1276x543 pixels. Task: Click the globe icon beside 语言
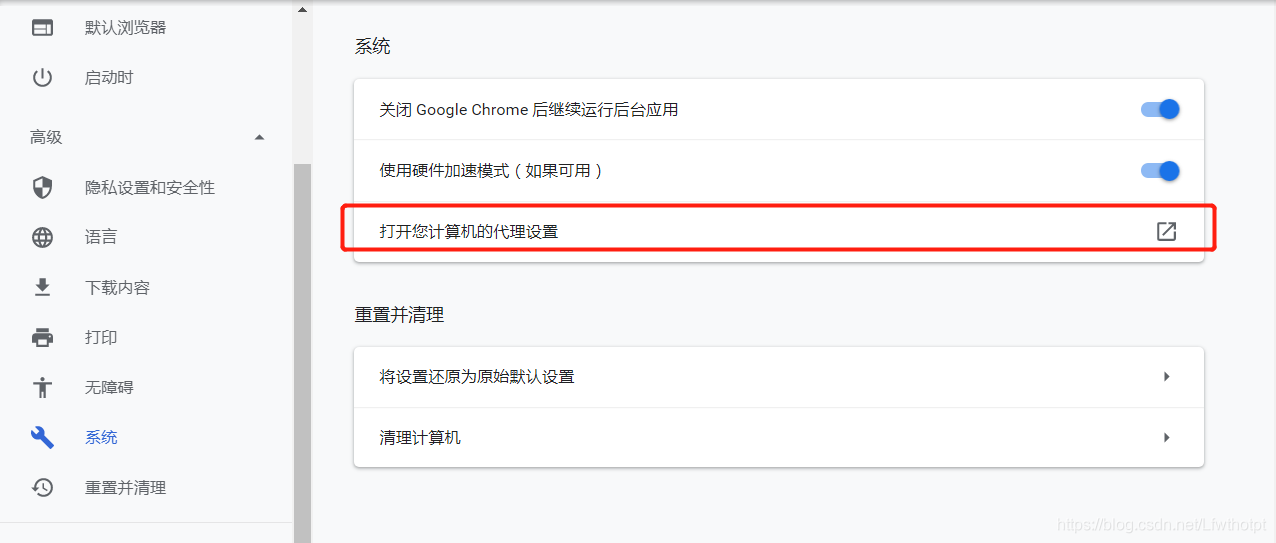coord(42,238)
